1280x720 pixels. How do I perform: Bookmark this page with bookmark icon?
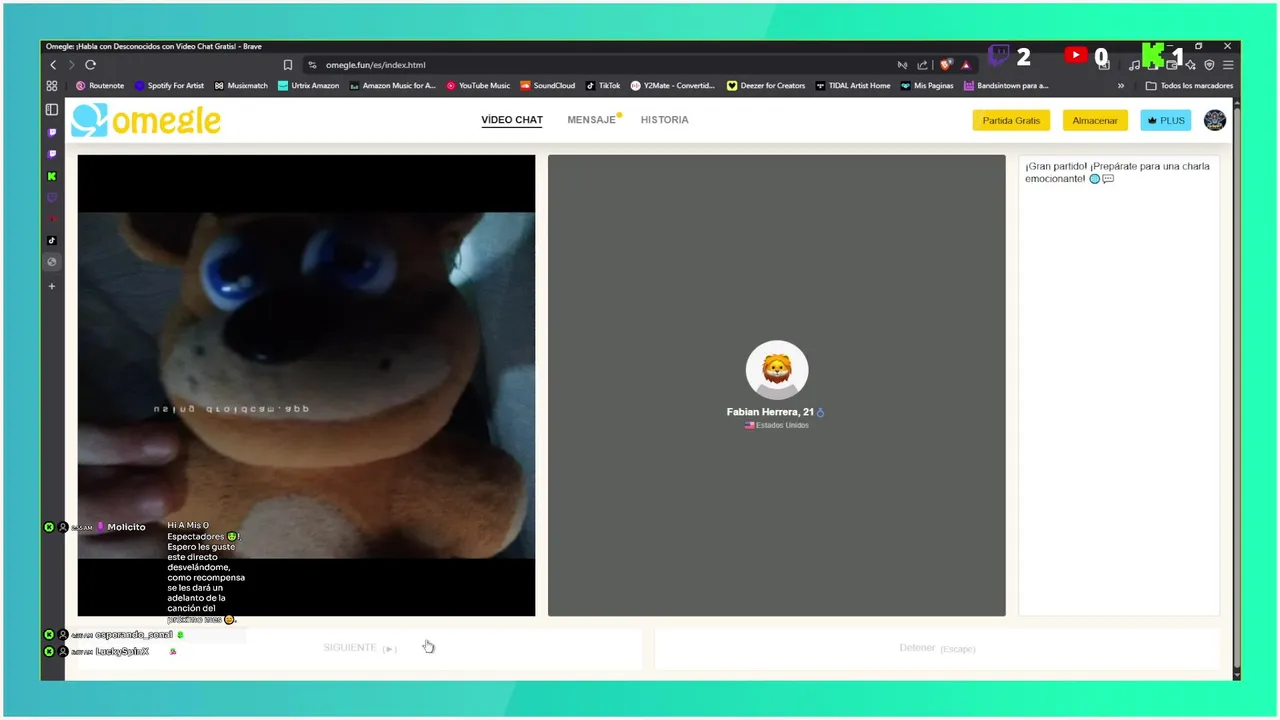pyautogui.click(x=288, y=65)
